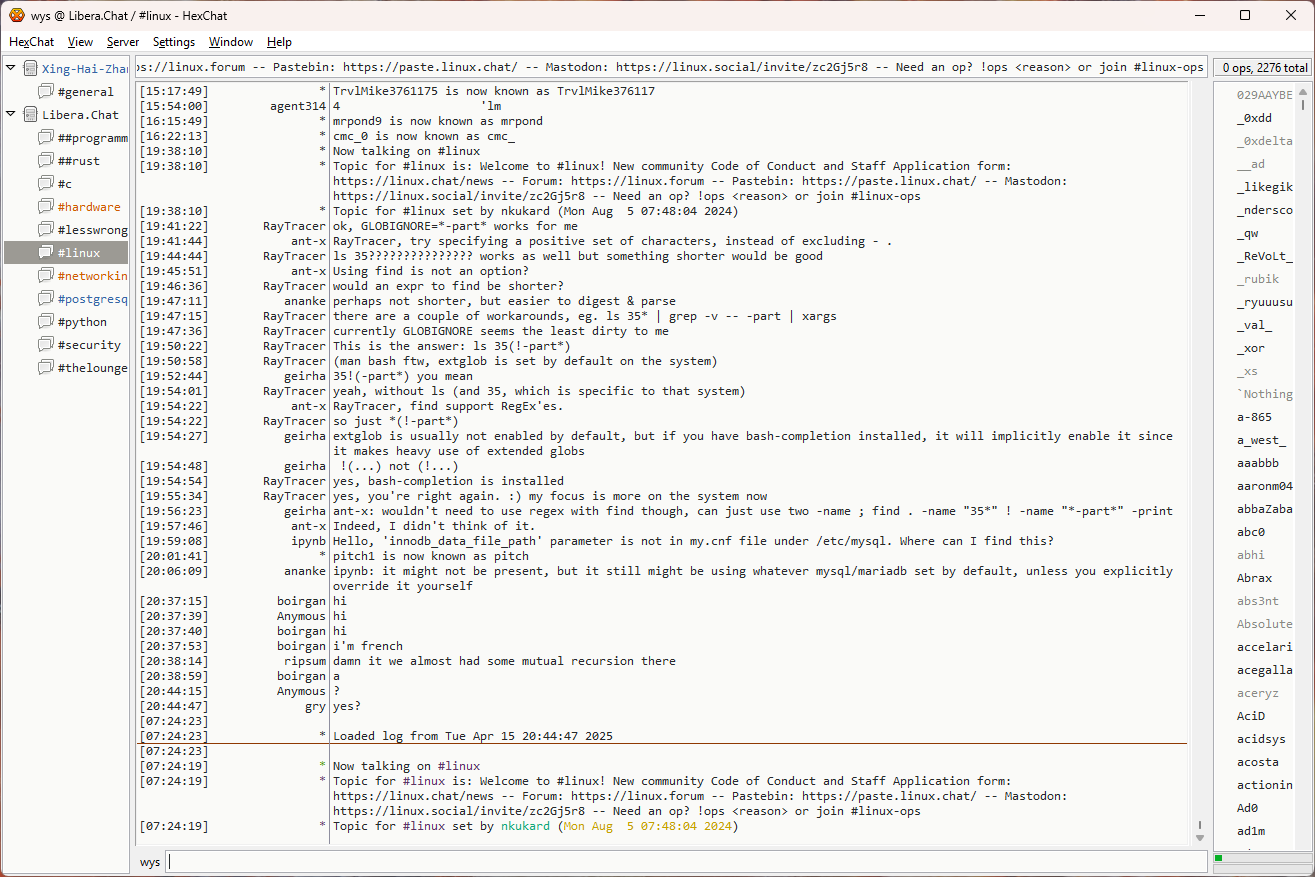Open the Server menu
Screen dimensions: 1315x877
pyautogui.click(x=123, y=42)
